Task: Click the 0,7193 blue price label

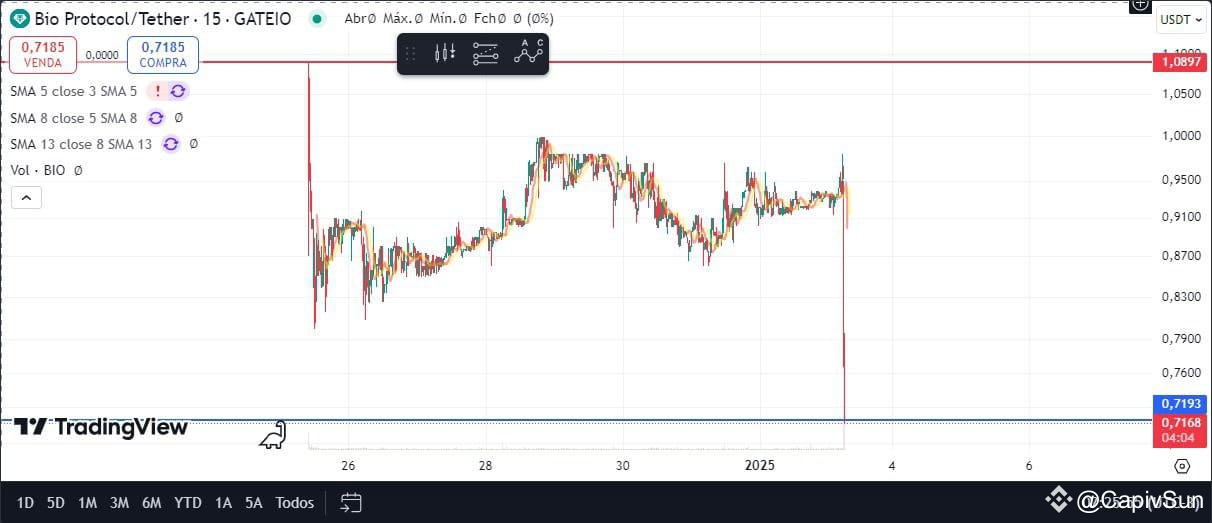Action: [1181, 404]
